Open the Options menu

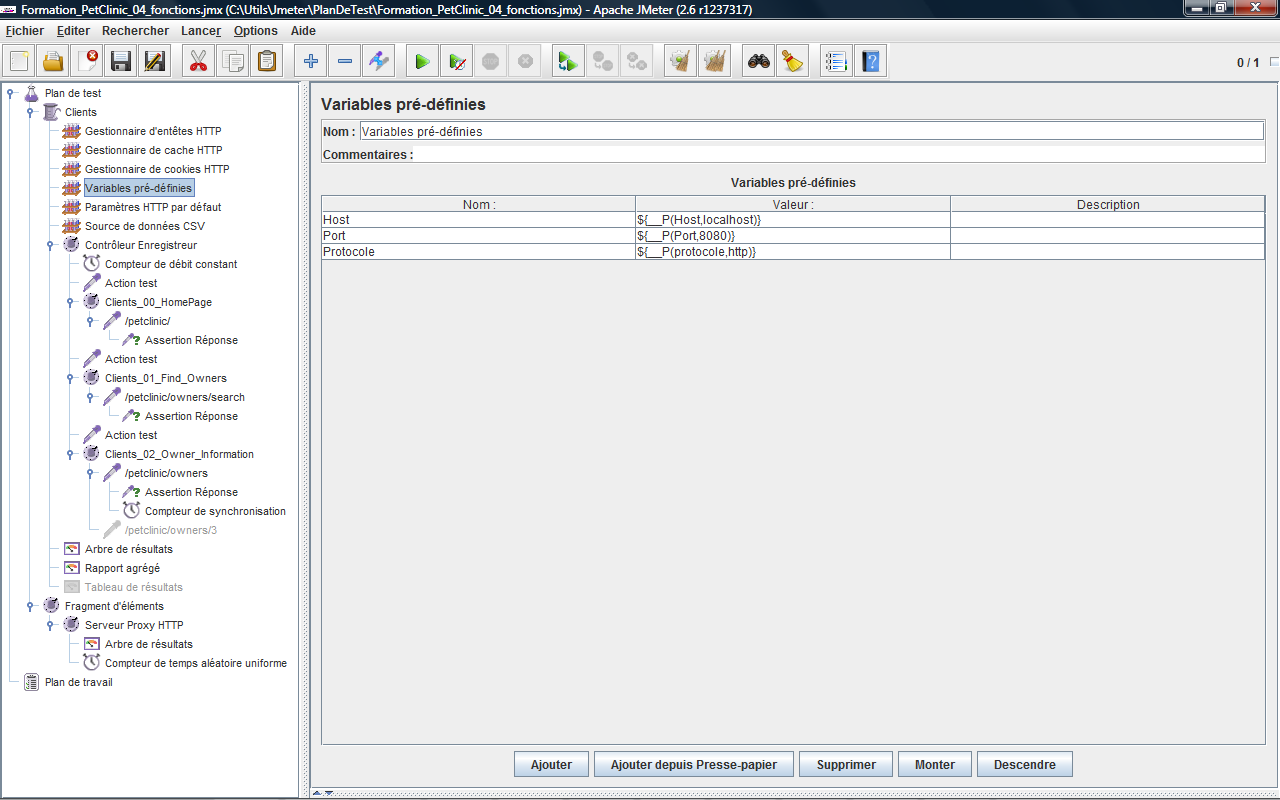coord(255,31)
